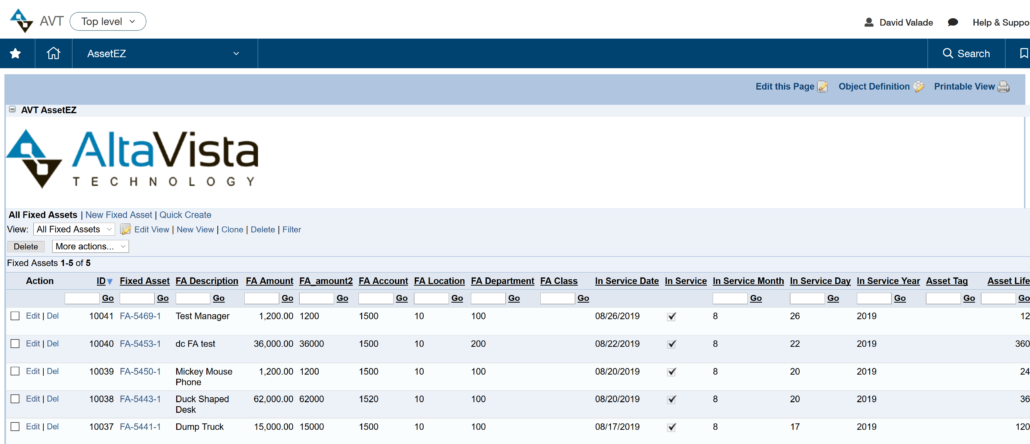This screenshot has height=444, width=1030.
Task: Click the ID filter input field
Action: [x=82, y=298]
